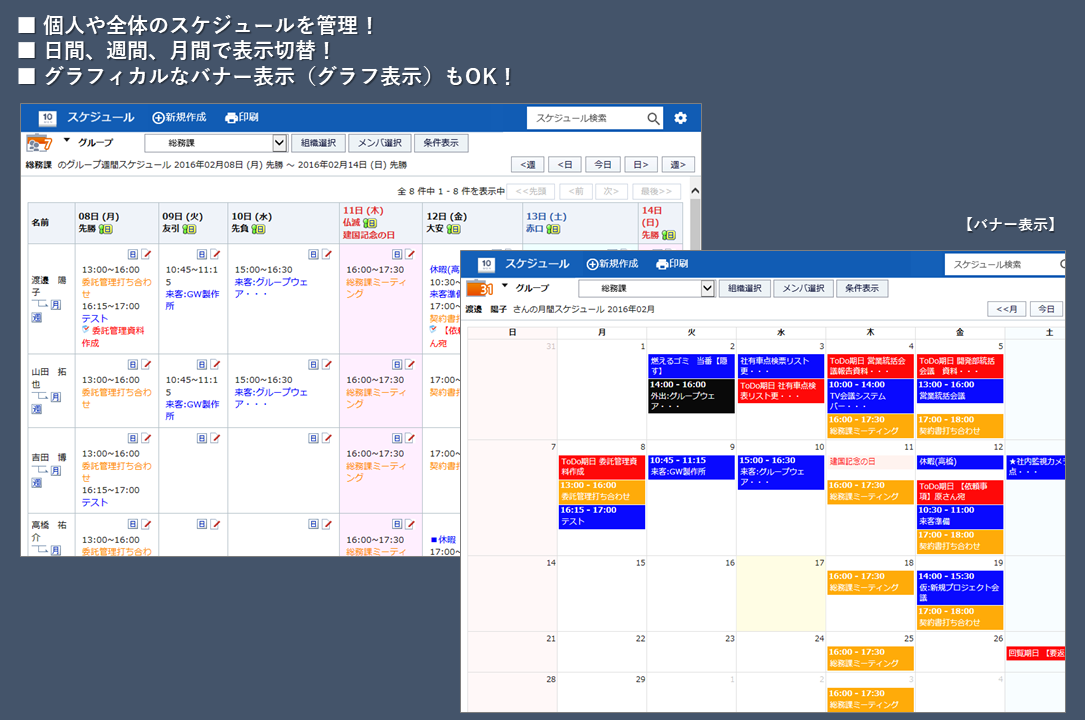Click the calendar 31 icon in monthly view

481,289
